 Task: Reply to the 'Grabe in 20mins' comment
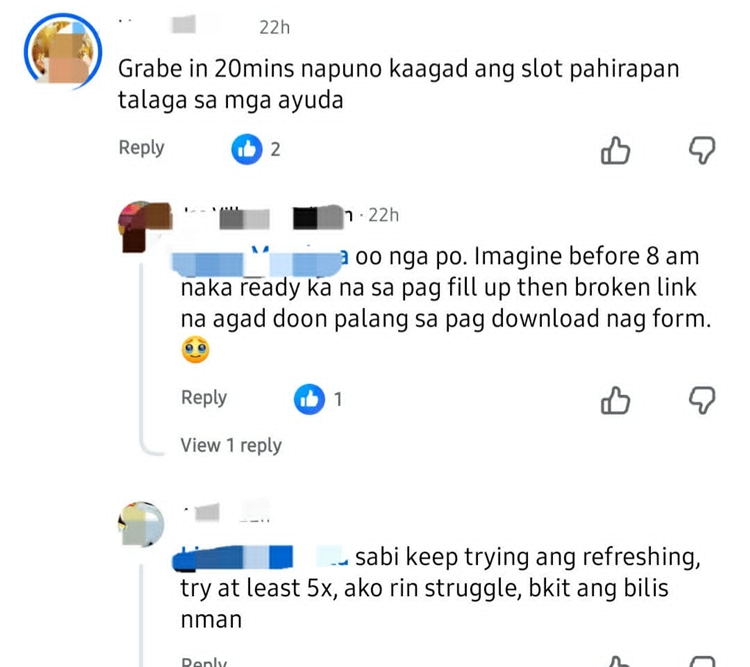point(141,148)
